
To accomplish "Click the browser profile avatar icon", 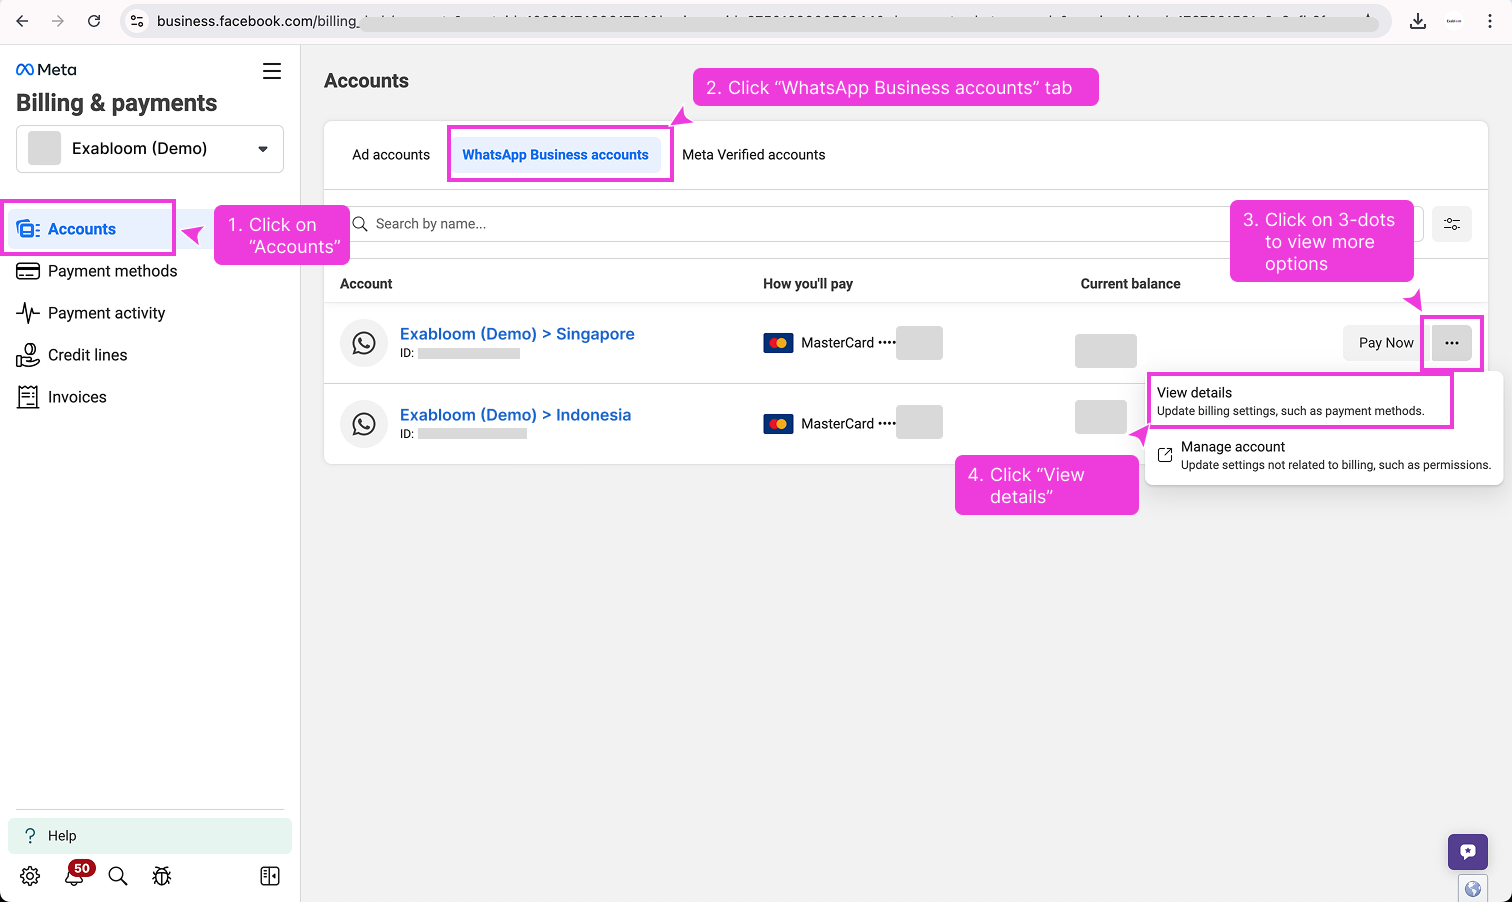I will [x=1454, y=21].
